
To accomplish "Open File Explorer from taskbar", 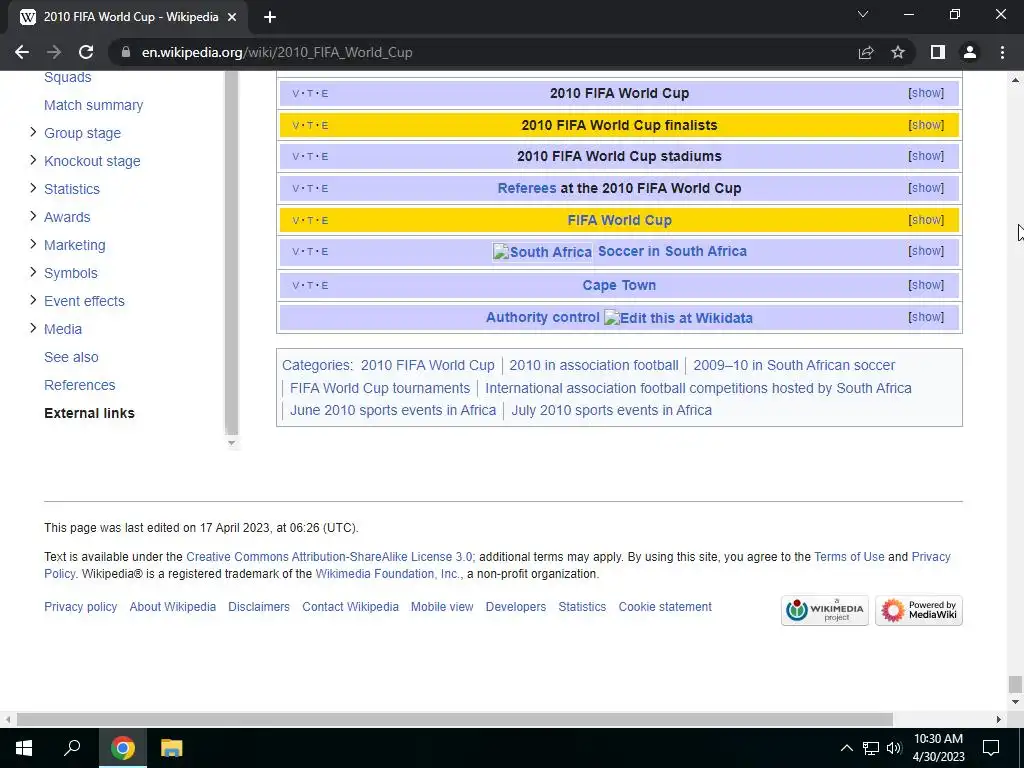I will pos(172,748).
